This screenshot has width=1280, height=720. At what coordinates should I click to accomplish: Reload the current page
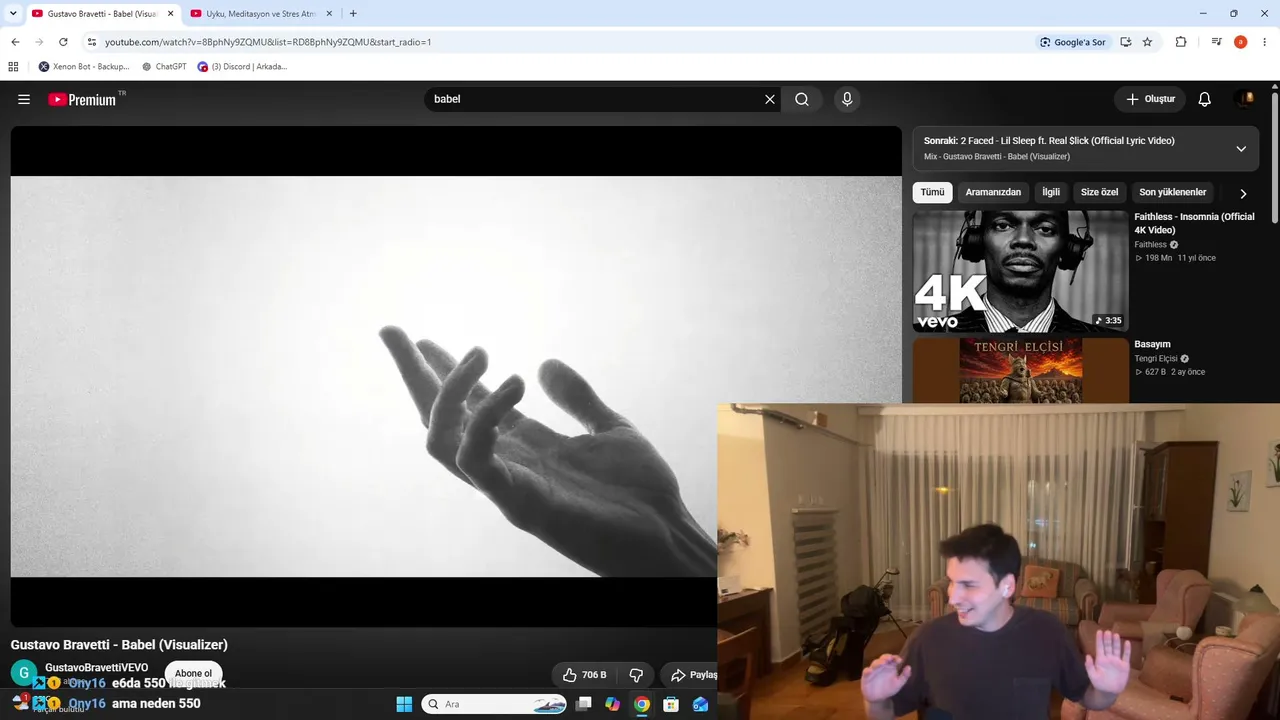pos(63,42)
